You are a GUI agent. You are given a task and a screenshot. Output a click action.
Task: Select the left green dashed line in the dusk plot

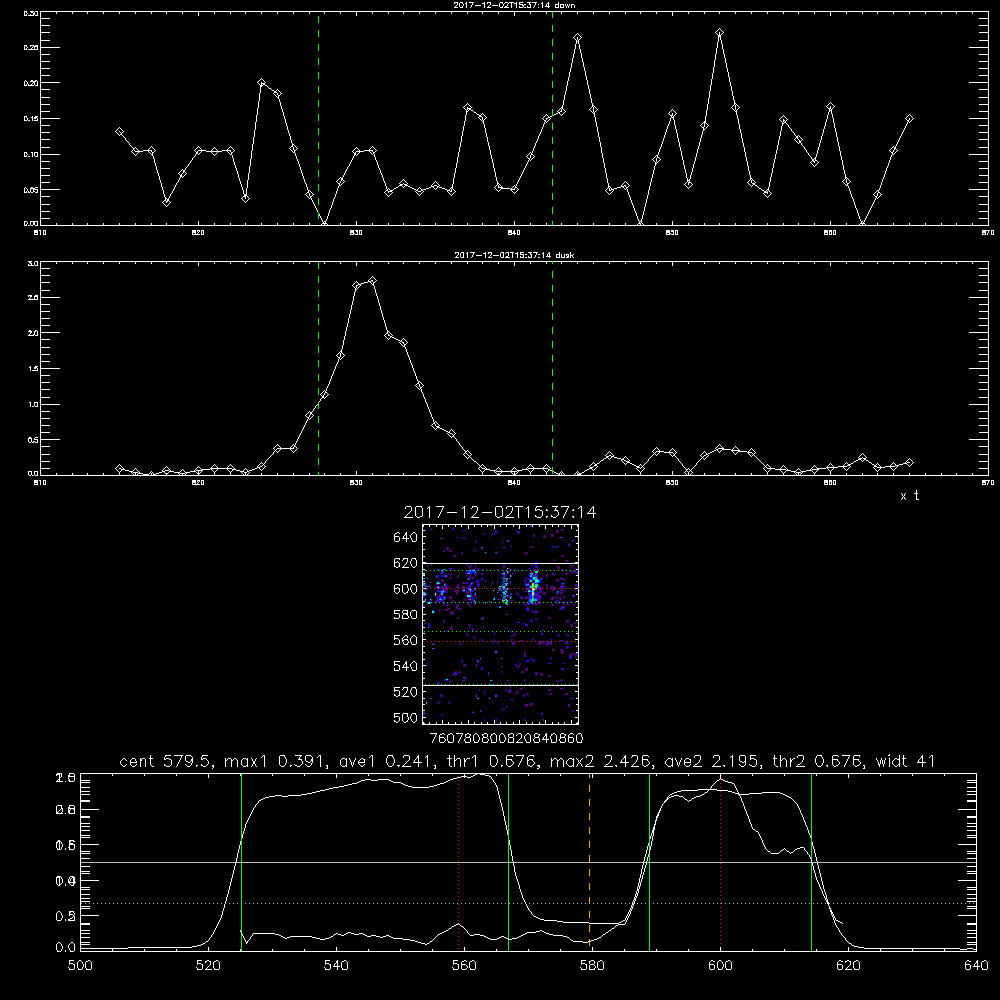(318, 369)
